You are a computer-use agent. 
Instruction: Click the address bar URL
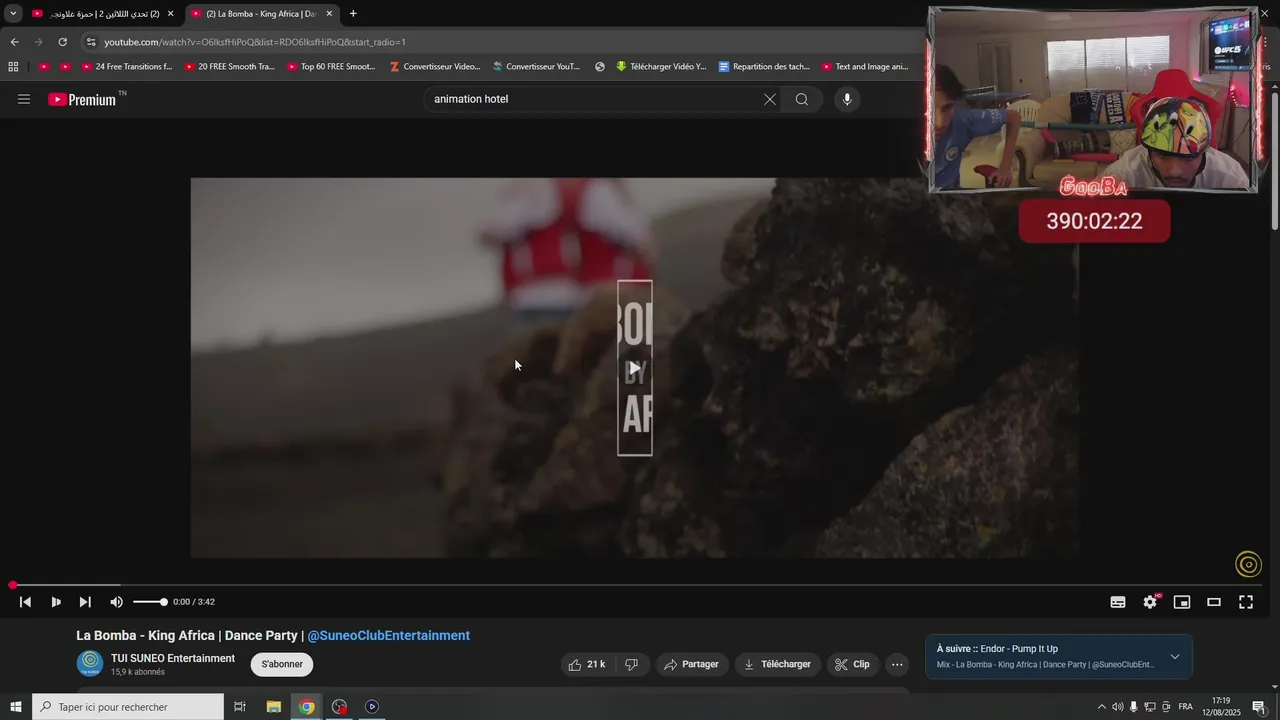click(x=255, y=42)
